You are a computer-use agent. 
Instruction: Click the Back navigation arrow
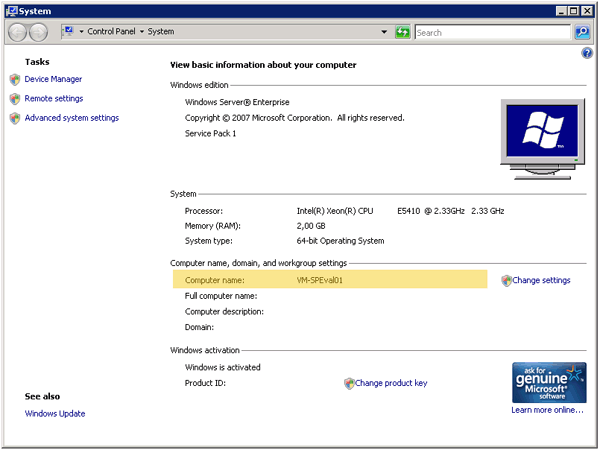[x=18, y=32]
